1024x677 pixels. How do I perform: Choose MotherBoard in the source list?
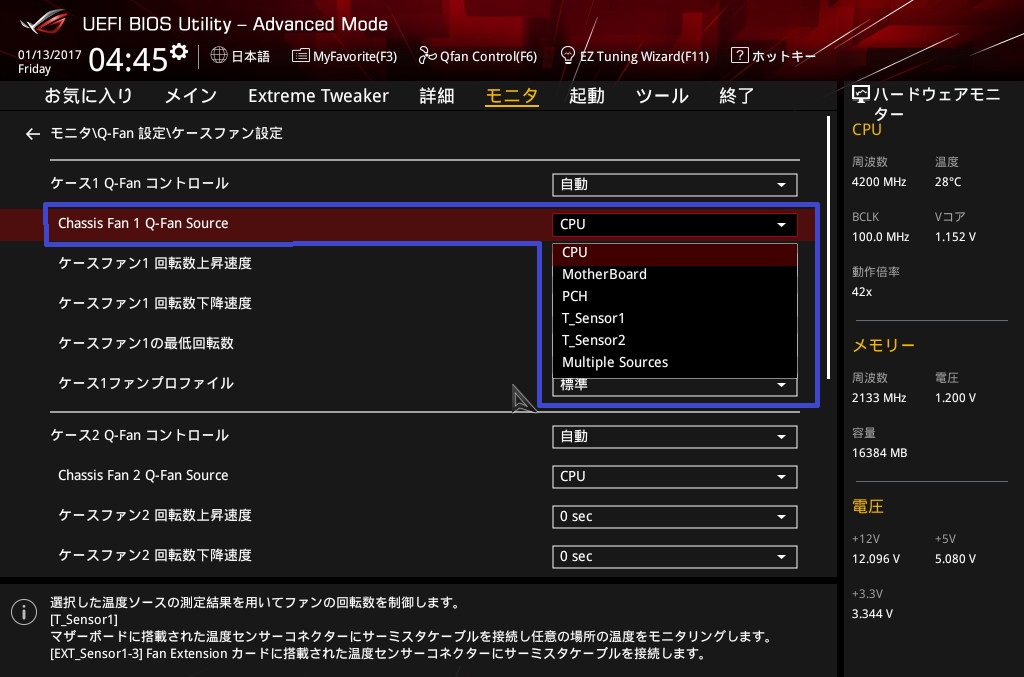[675, 275]
